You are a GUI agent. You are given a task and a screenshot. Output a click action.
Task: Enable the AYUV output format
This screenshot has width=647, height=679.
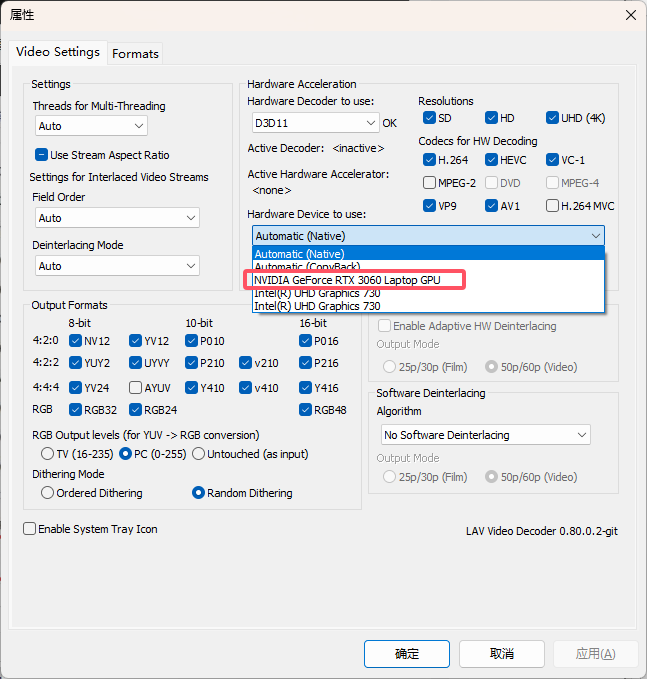pos(135,388)
